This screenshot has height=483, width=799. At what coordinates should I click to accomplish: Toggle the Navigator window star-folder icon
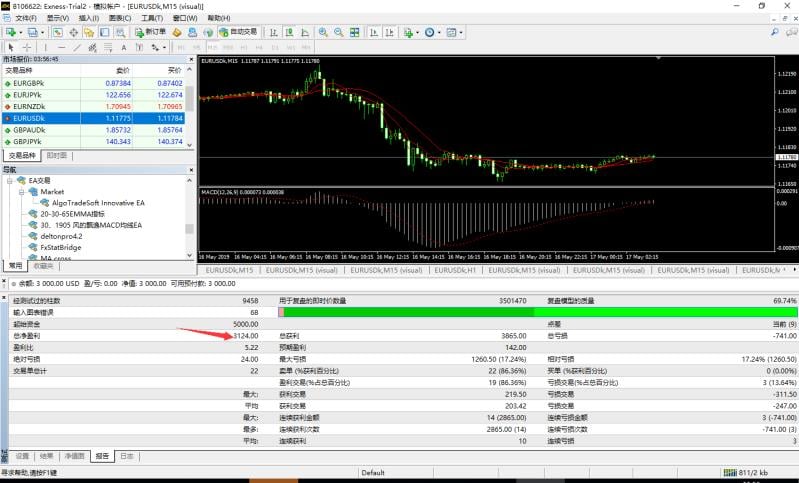tap(89, 32)
